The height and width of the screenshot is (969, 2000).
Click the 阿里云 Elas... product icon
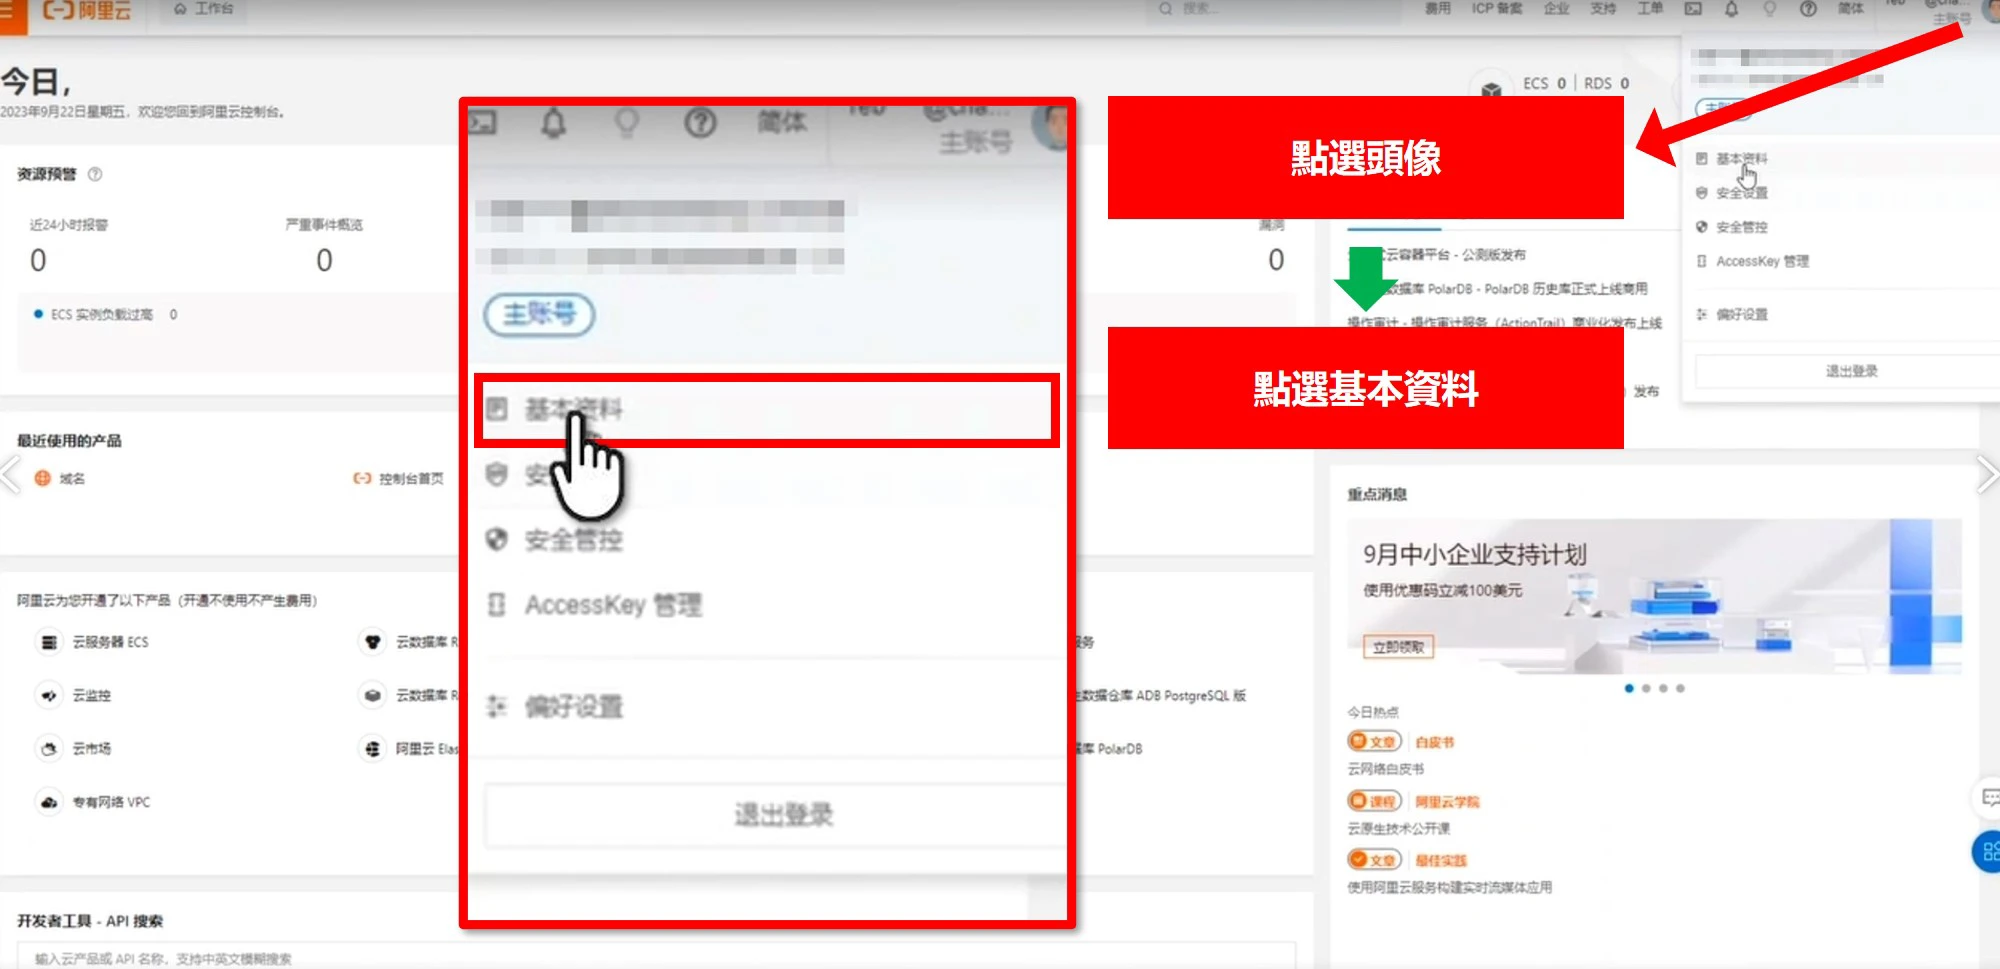372,748
